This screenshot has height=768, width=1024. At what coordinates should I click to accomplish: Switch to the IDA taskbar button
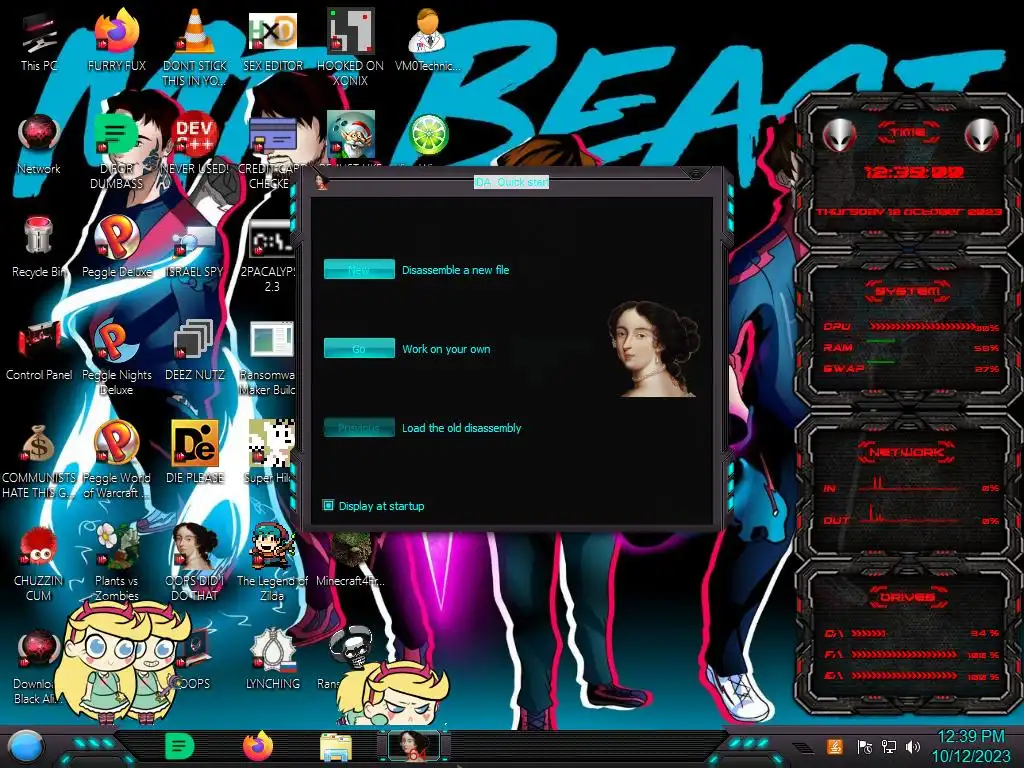coord(413,746)
